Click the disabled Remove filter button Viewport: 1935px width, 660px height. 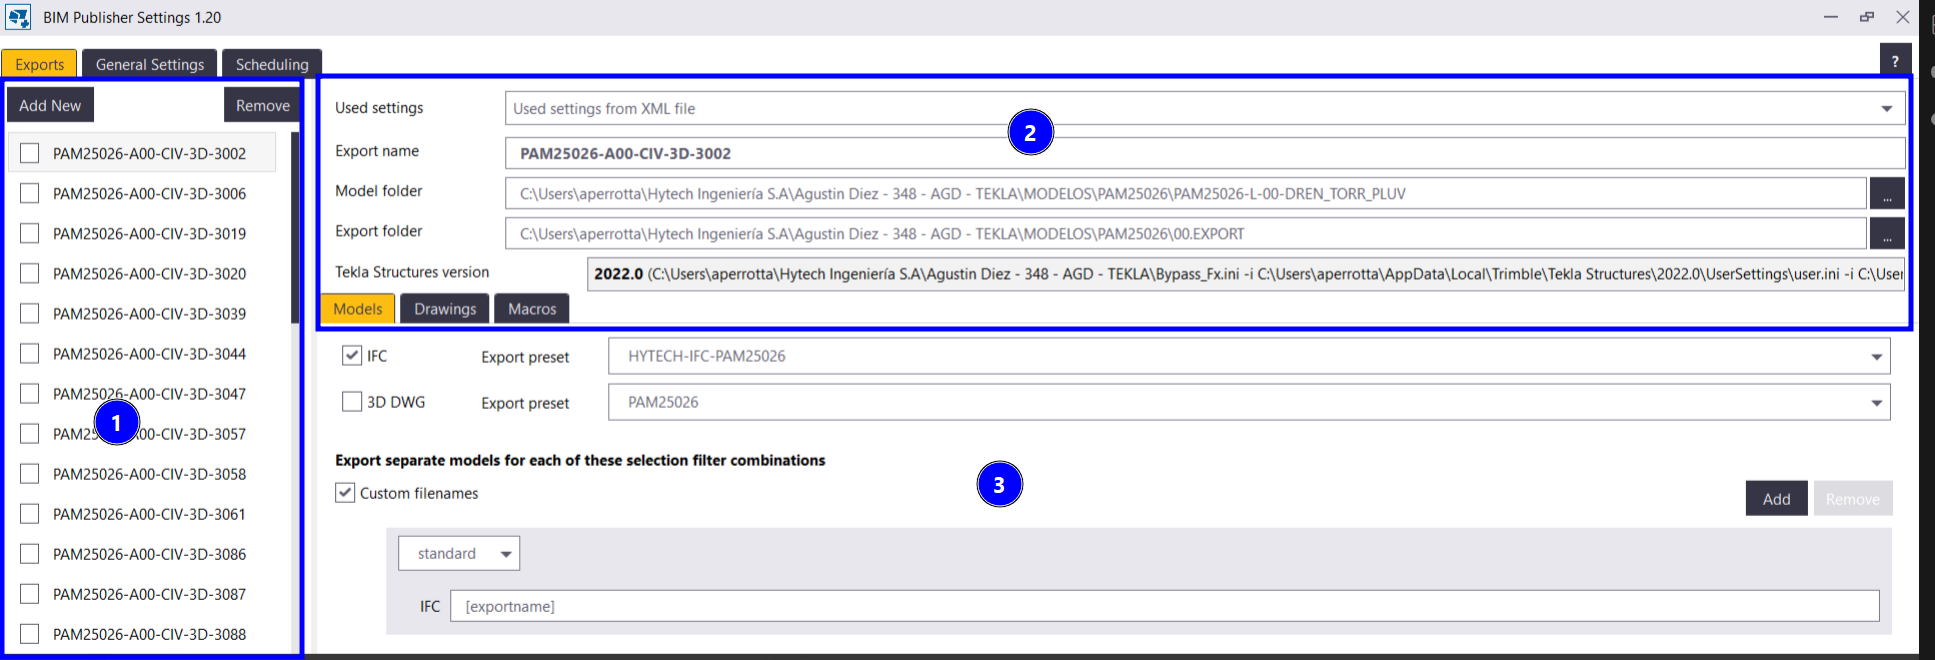pos(1853,499)
